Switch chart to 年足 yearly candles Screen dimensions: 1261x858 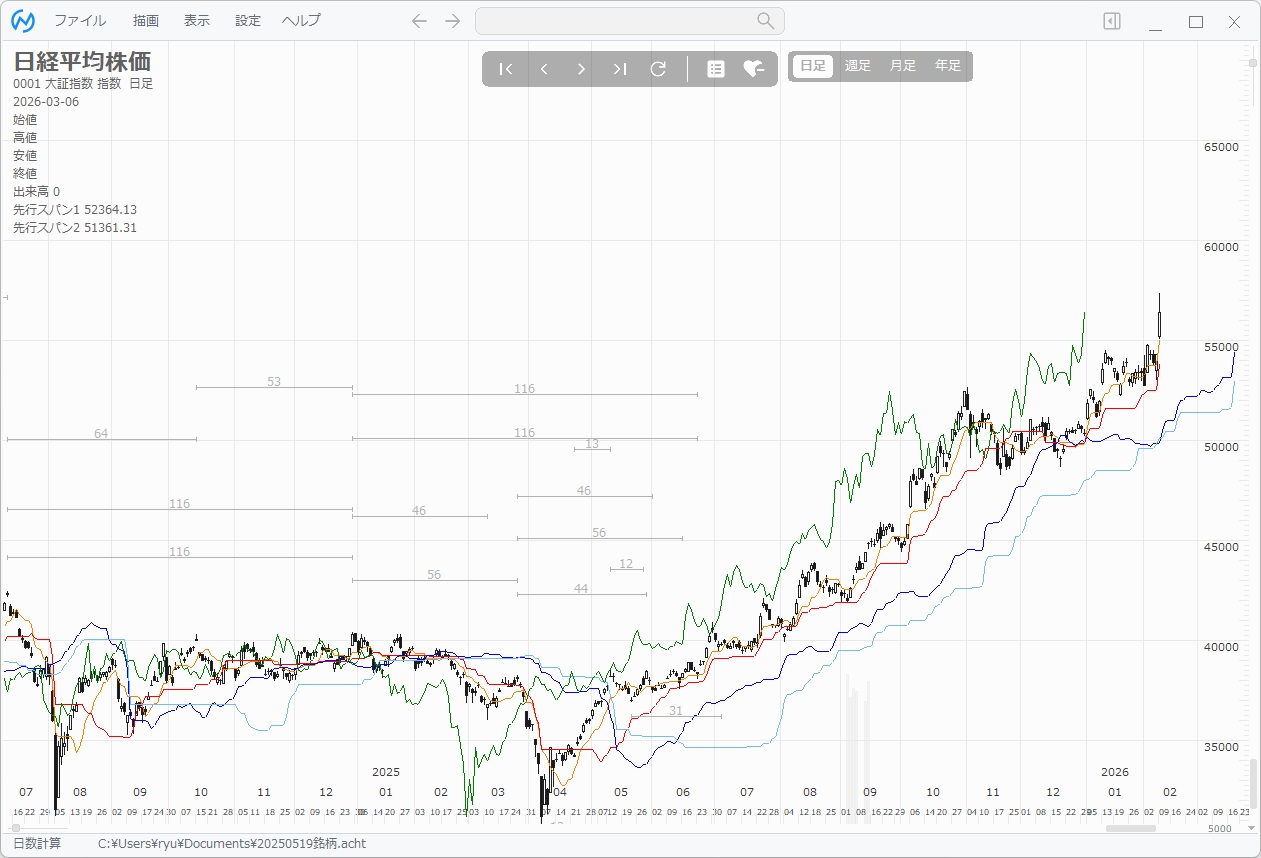tap(948, 66)
